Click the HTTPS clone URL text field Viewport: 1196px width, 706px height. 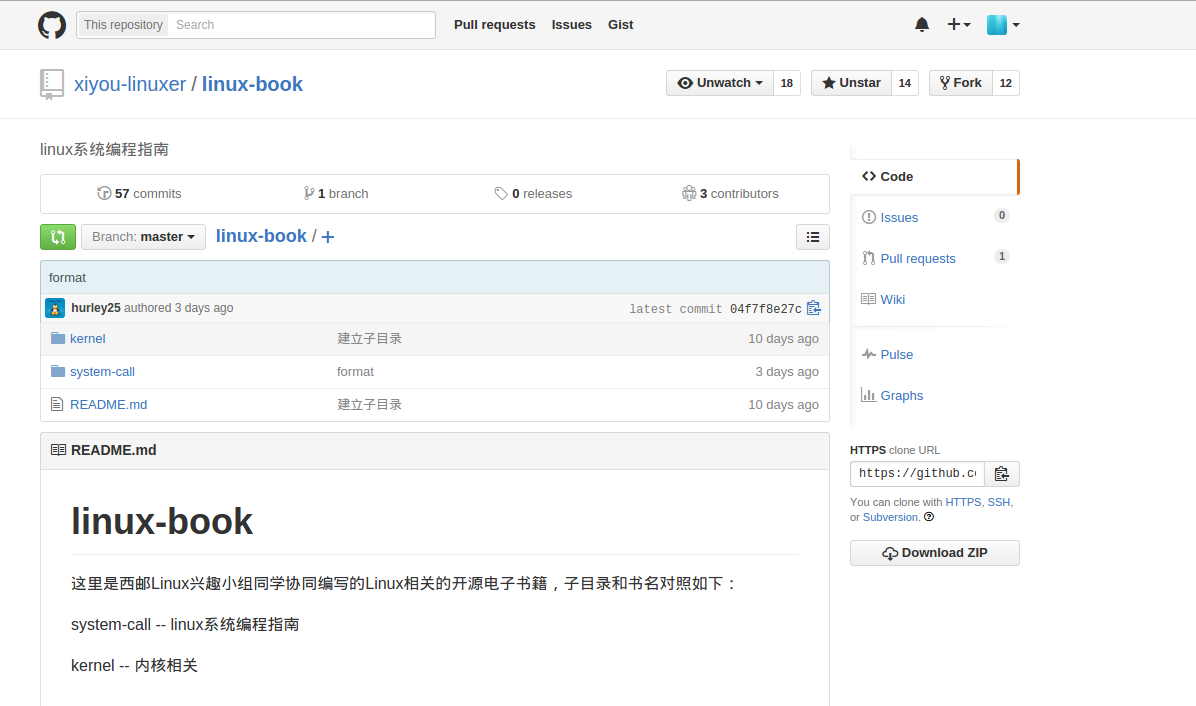(918, 473)
